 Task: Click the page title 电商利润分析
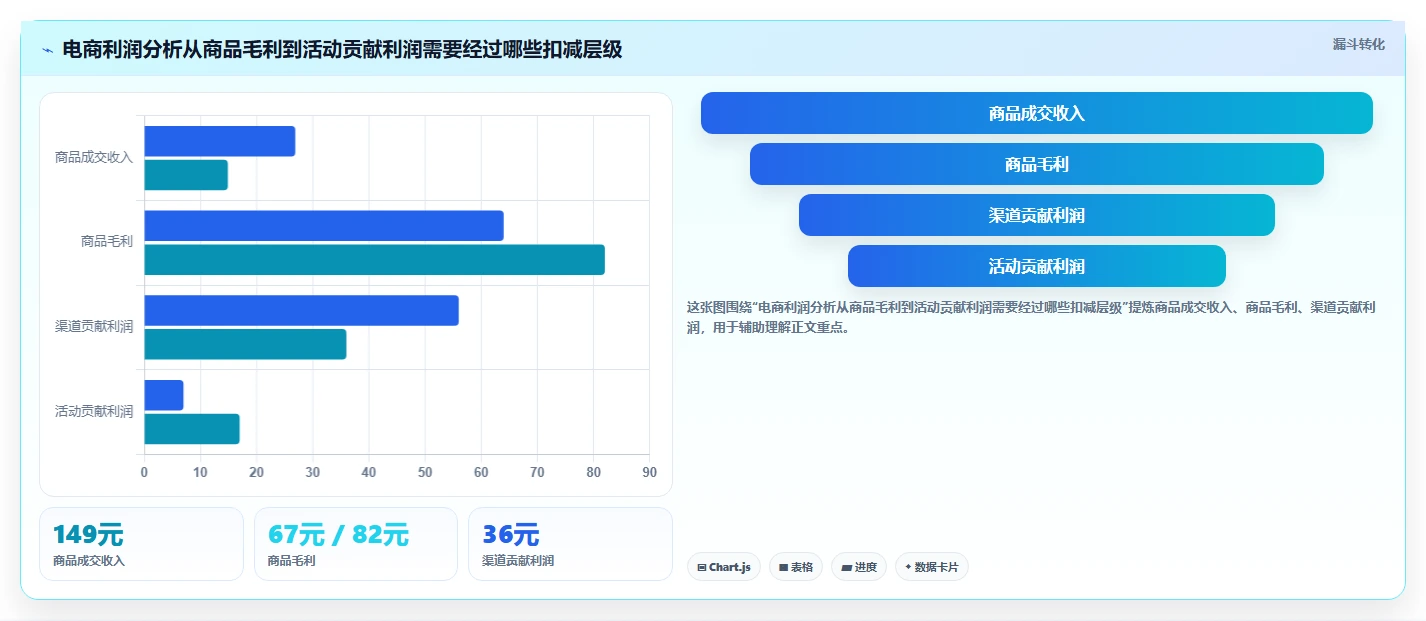(x=342, y=49)
